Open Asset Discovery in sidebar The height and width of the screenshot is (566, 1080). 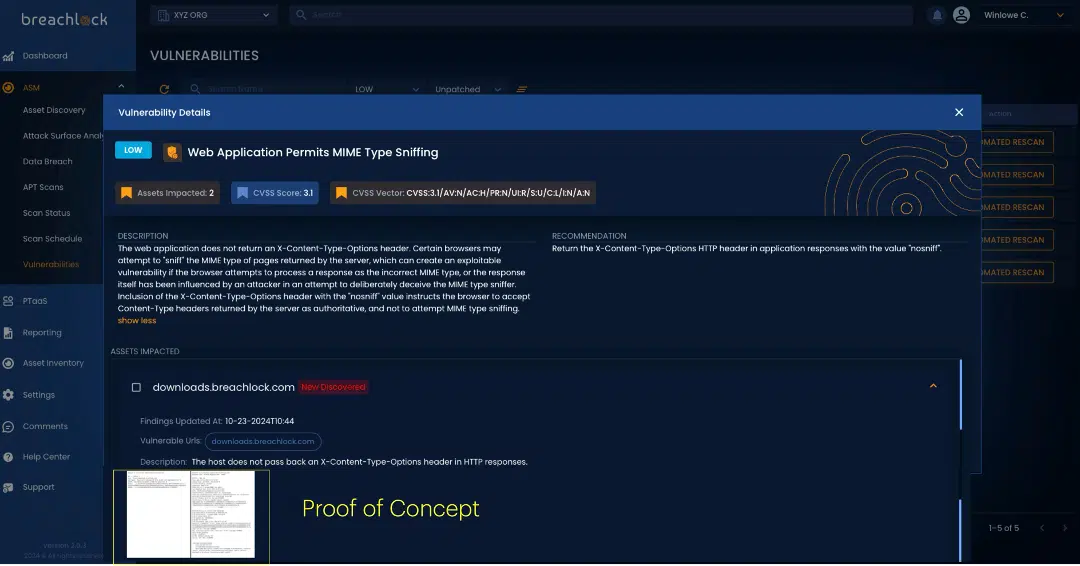(54, 110)
